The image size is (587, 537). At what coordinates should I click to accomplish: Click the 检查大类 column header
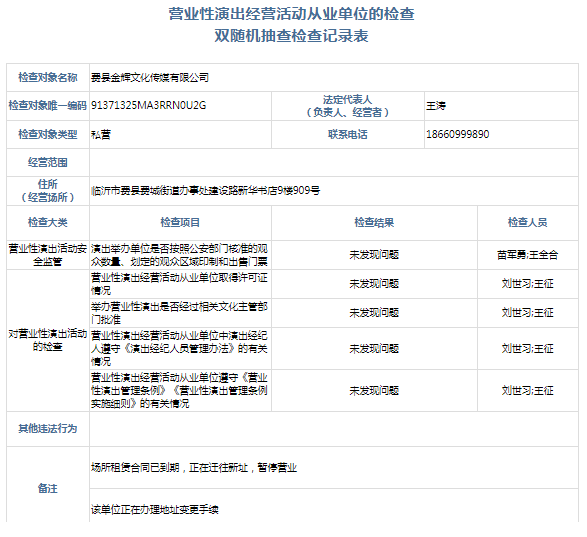click(x=48, y=222)
